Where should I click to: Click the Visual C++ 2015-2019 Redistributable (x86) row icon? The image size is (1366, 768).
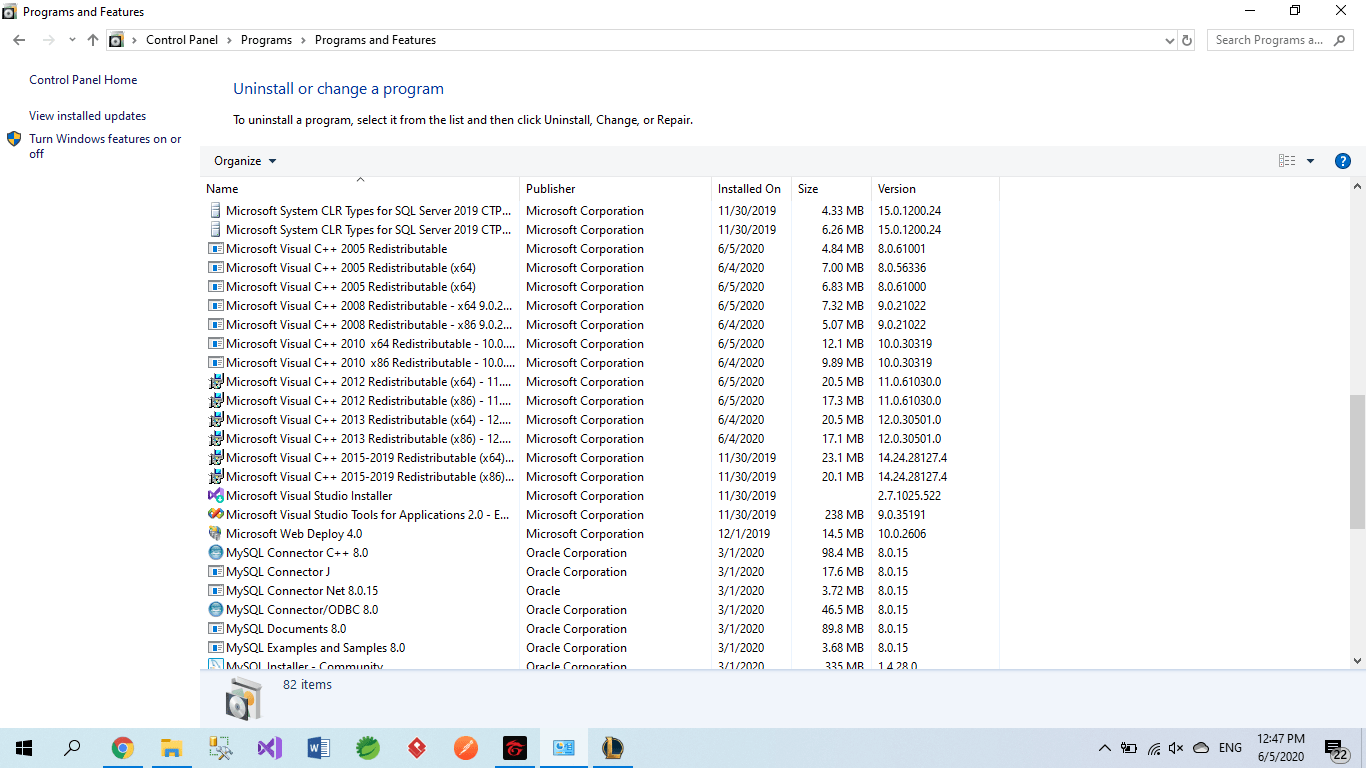coord(215,477)
